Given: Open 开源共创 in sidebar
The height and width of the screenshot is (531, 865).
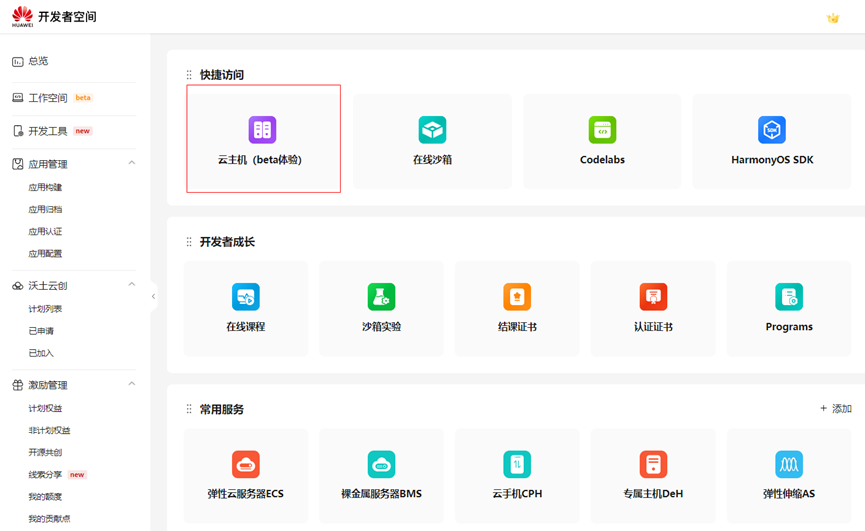Looking at the screenshot, I should click(45, 452).
